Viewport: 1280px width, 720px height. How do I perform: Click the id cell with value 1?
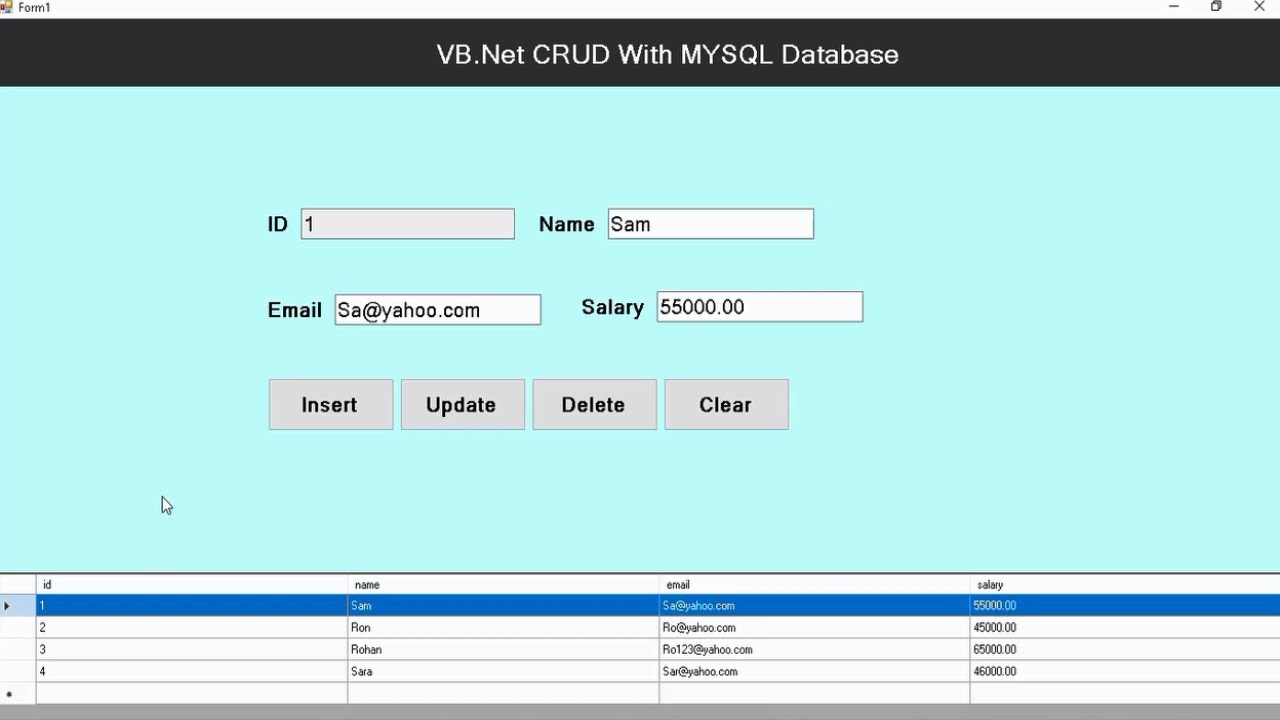tap(192, 606)
